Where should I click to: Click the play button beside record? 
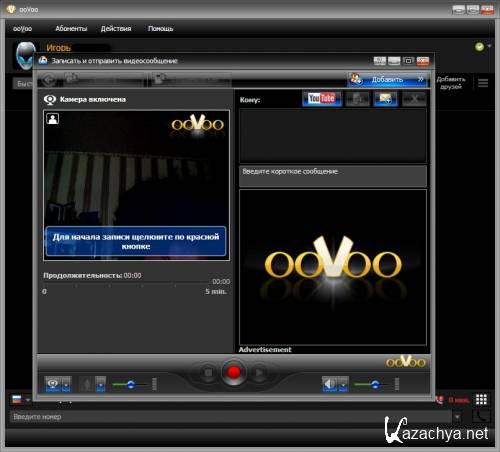pyautogui.click(x=259, y=372)
